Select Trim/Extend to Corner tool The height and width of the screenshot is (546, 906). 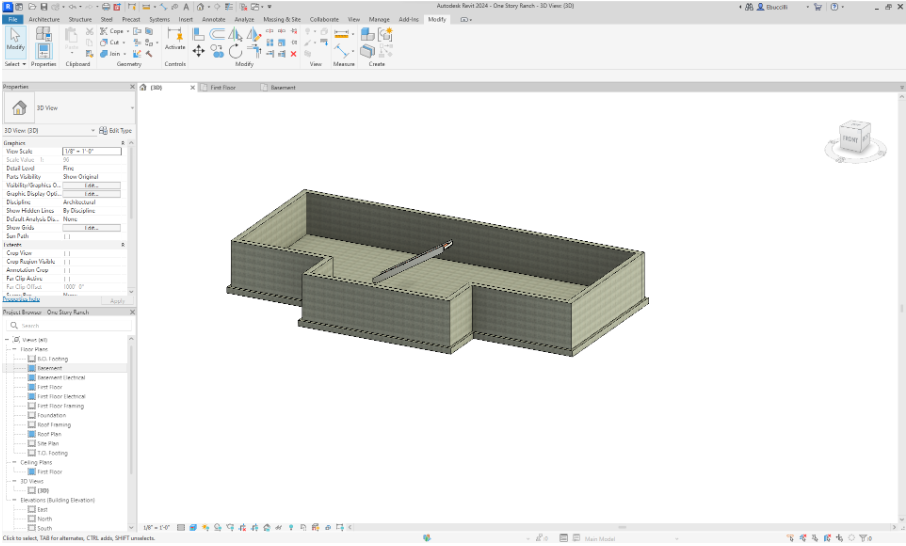click(254, 52)
